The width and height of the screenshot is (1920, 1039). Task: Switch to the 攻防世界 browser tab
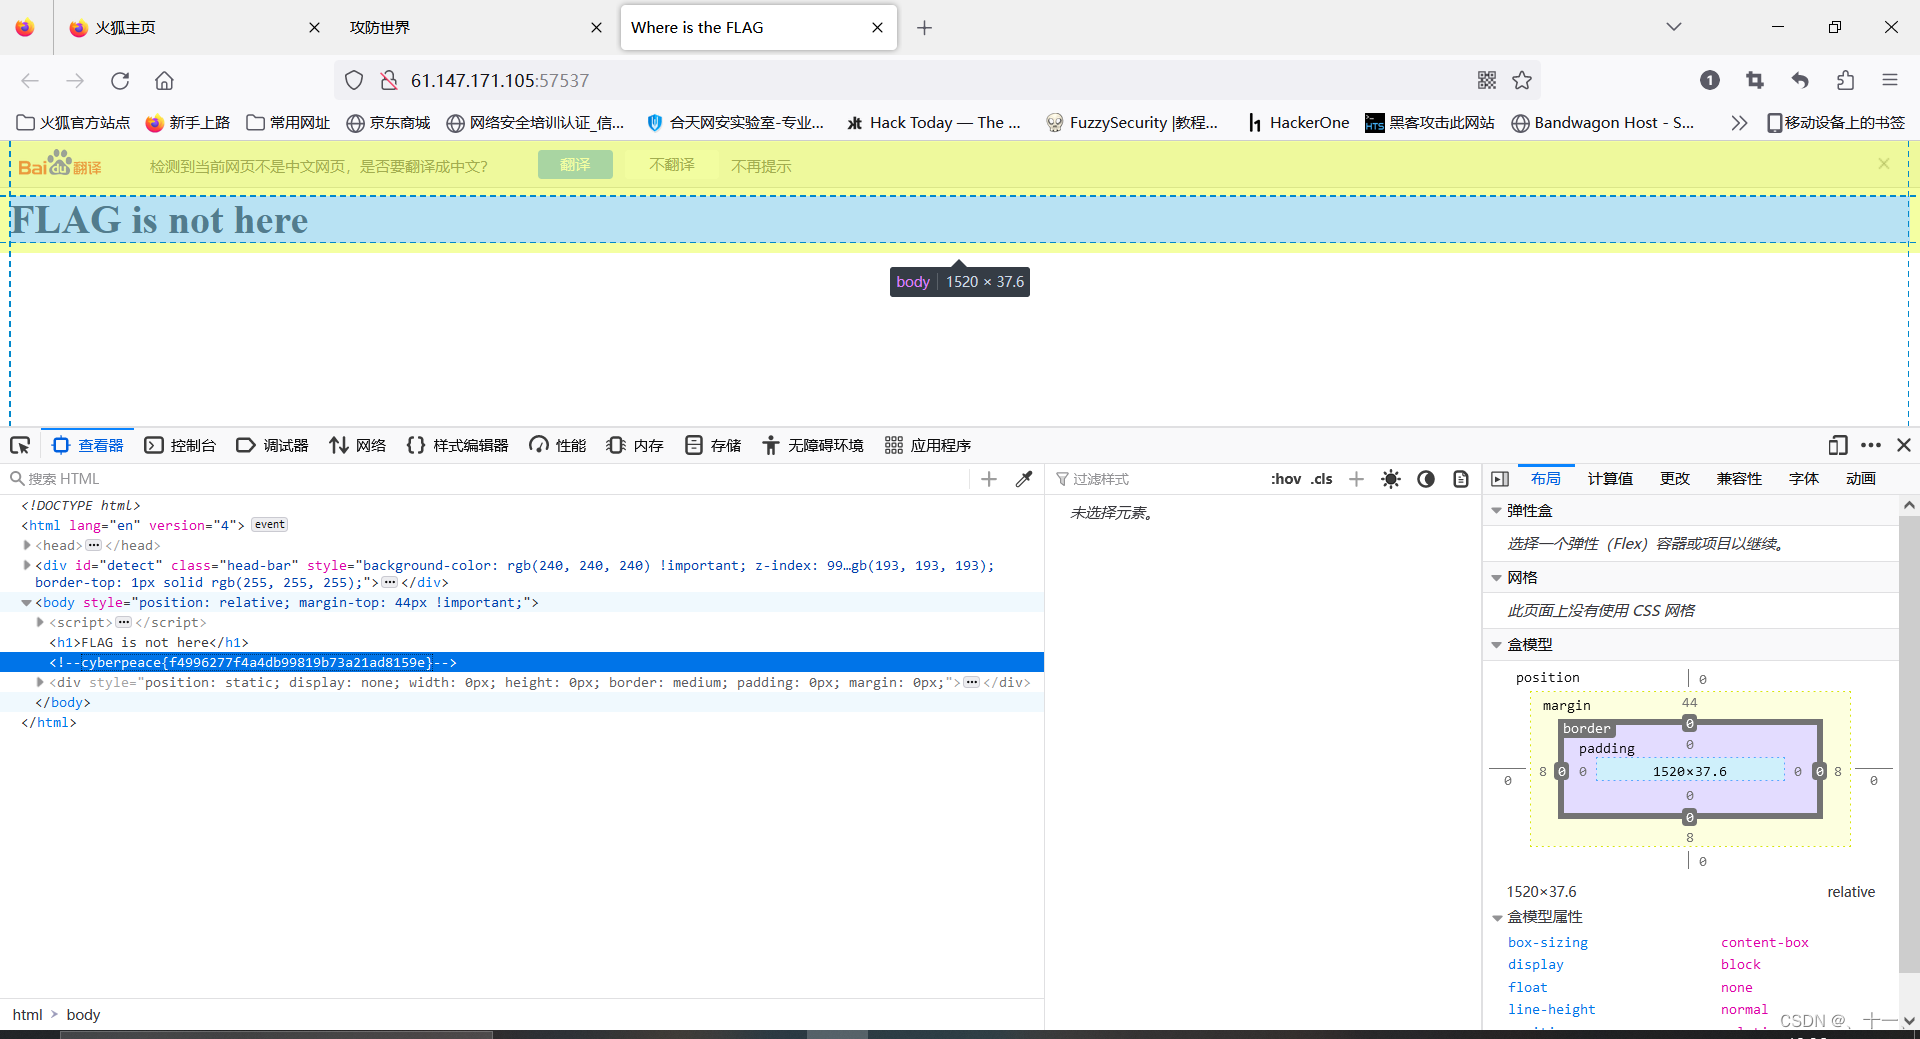point(472,28)
